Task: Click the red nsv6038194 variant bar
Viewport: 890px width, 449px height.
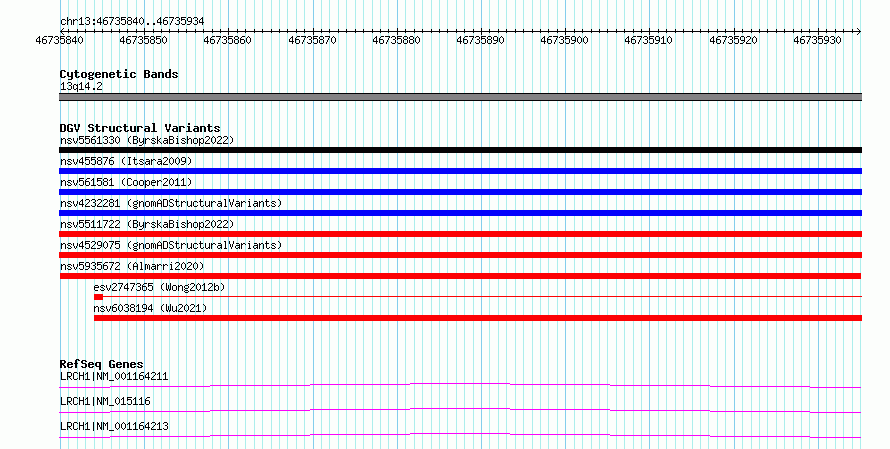Action: pos(478,318)
